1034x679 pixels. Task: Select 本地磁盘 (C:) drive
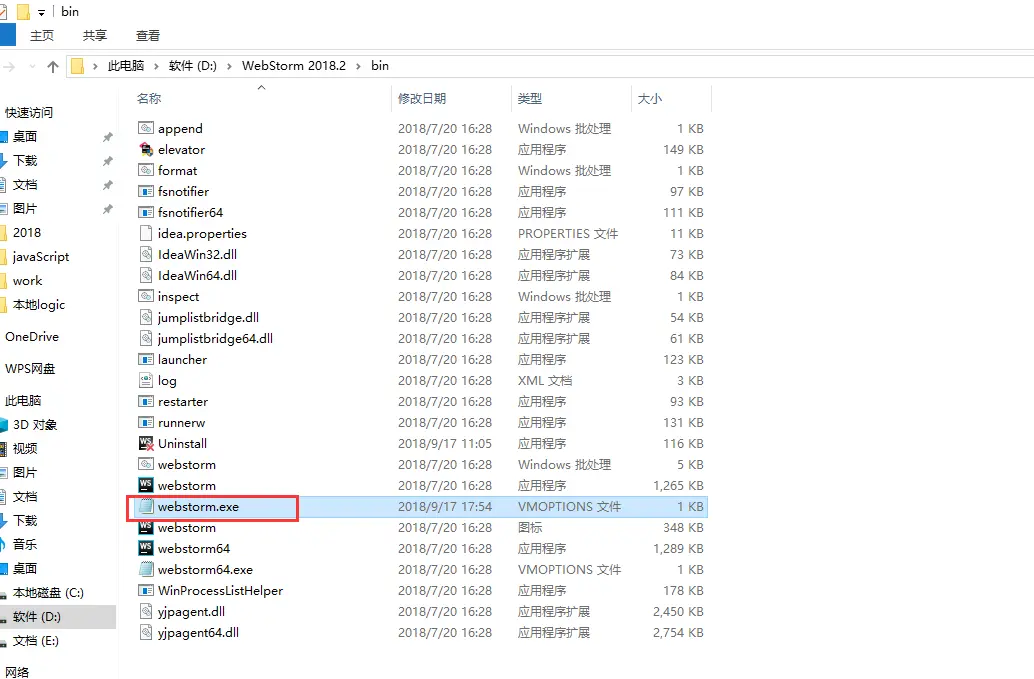click(x=48, y=593)
